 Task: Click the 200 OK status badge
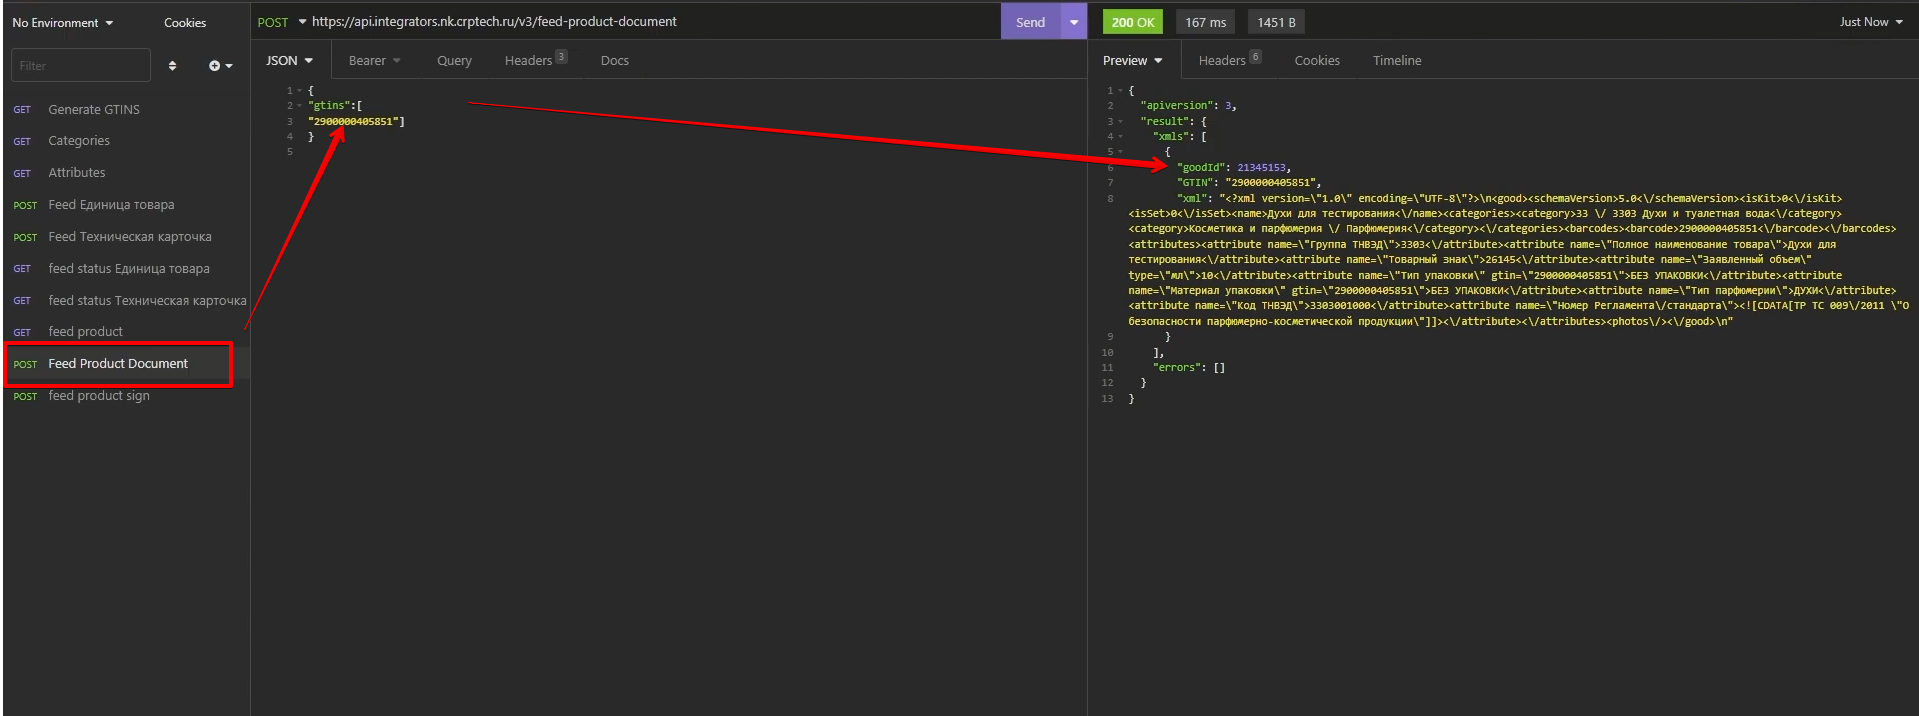click(x=1133, y=22)
